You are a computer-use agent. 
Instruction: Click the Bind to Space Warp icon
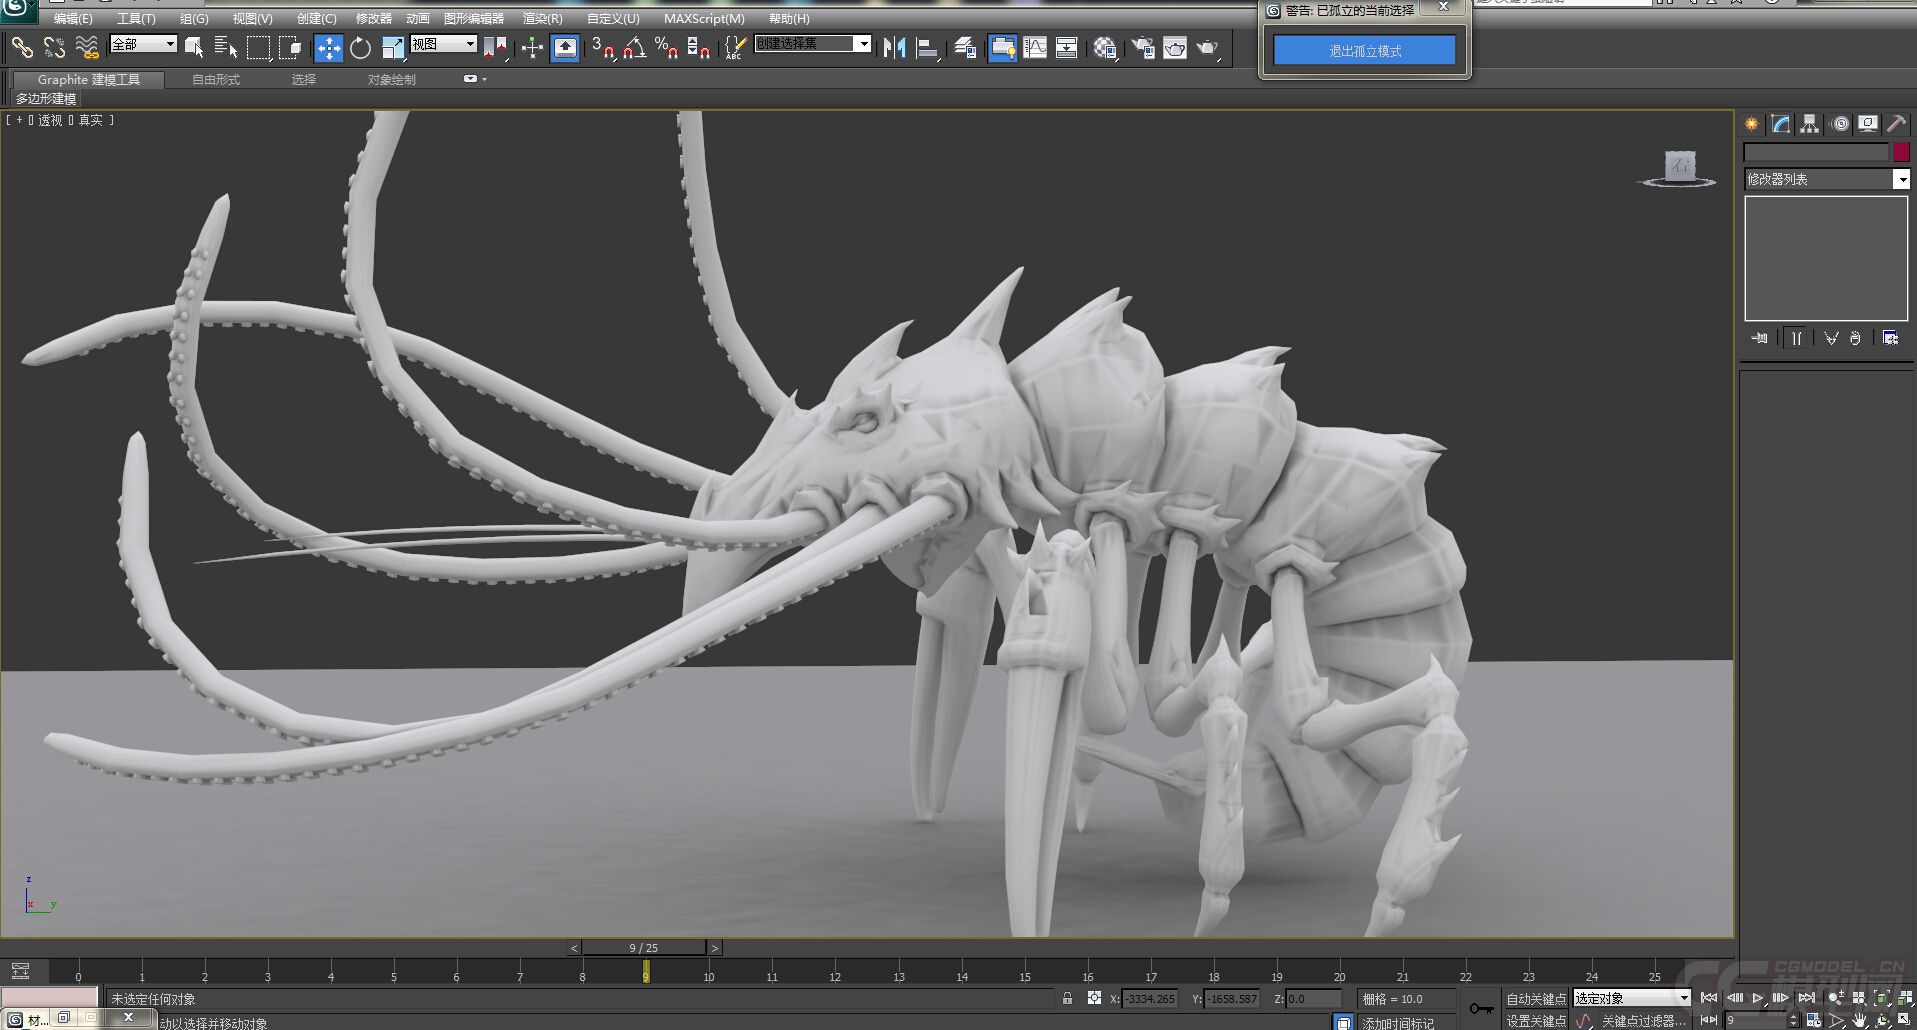(x=87, y=47)
